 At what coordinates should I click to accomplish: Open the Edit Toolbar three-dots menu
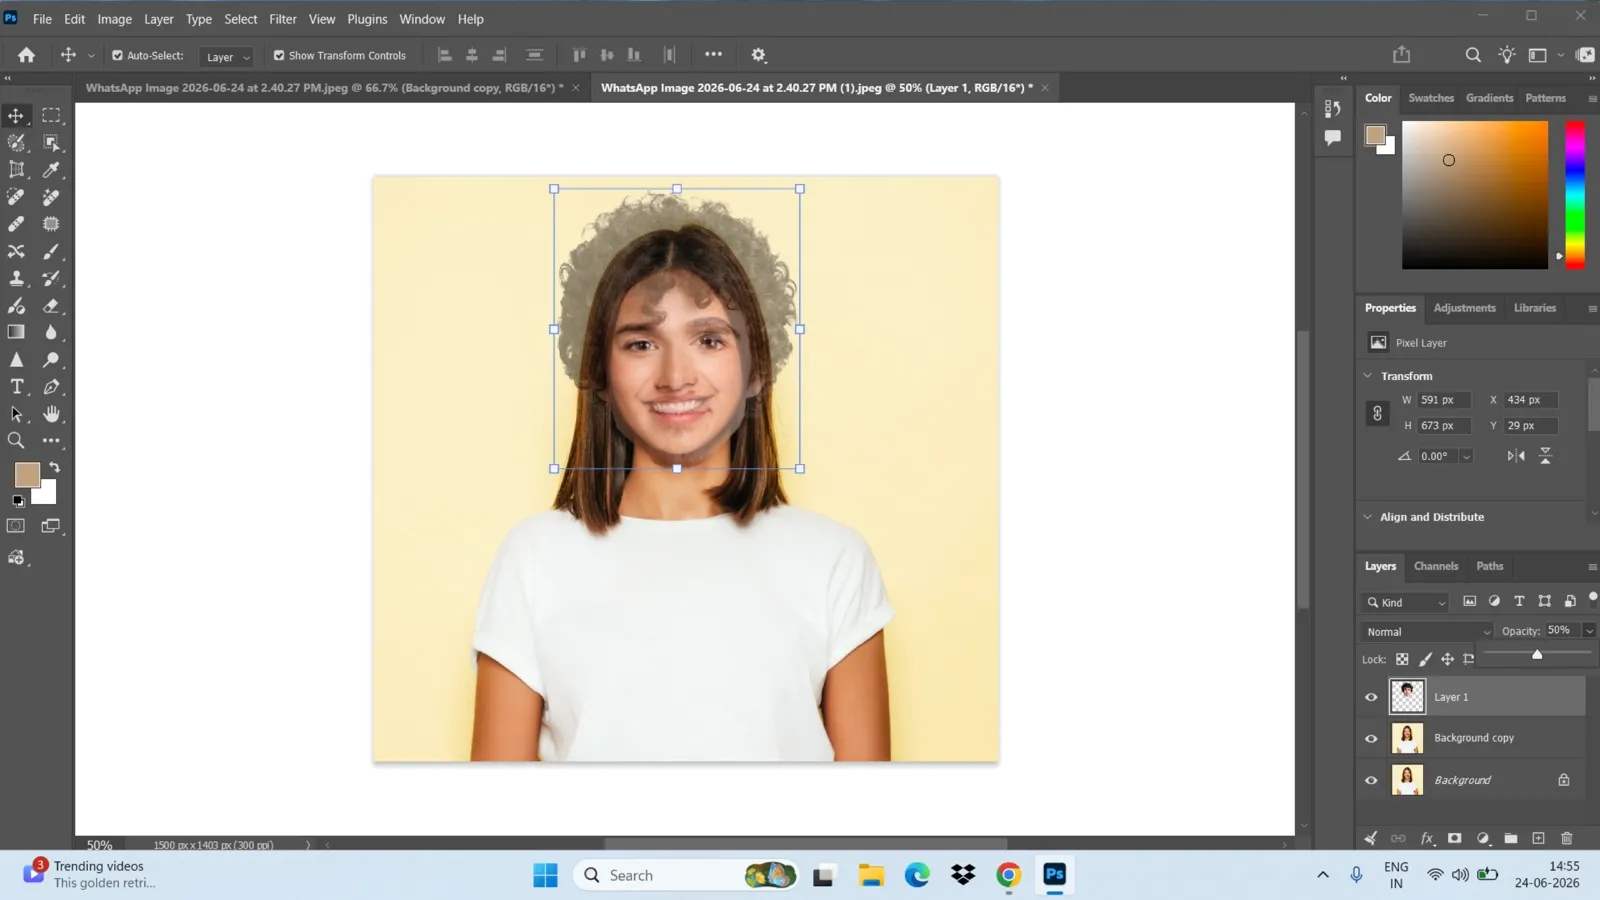click(51, 440)
